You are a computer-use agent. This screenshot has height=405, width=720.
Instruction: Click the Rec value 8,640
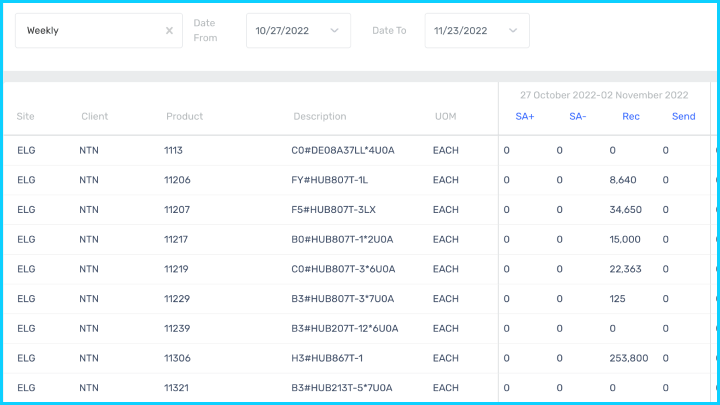(623, 180)
